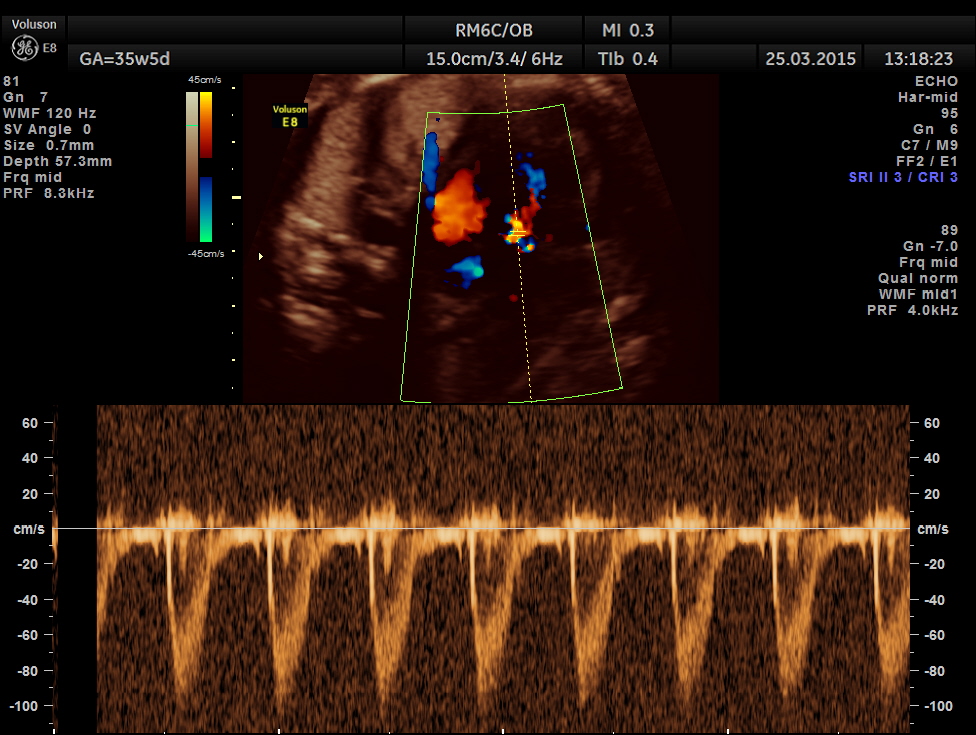This screenshot has height=735, width=976.
Task: Click the large orange color flow region
Action: click(x=458, y=207)
